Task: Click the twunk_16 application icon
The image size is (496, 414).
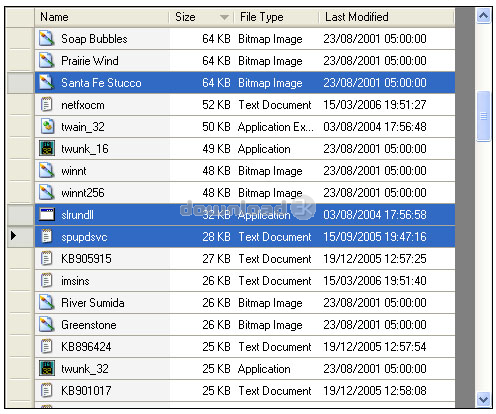Action: pos(47,149)
